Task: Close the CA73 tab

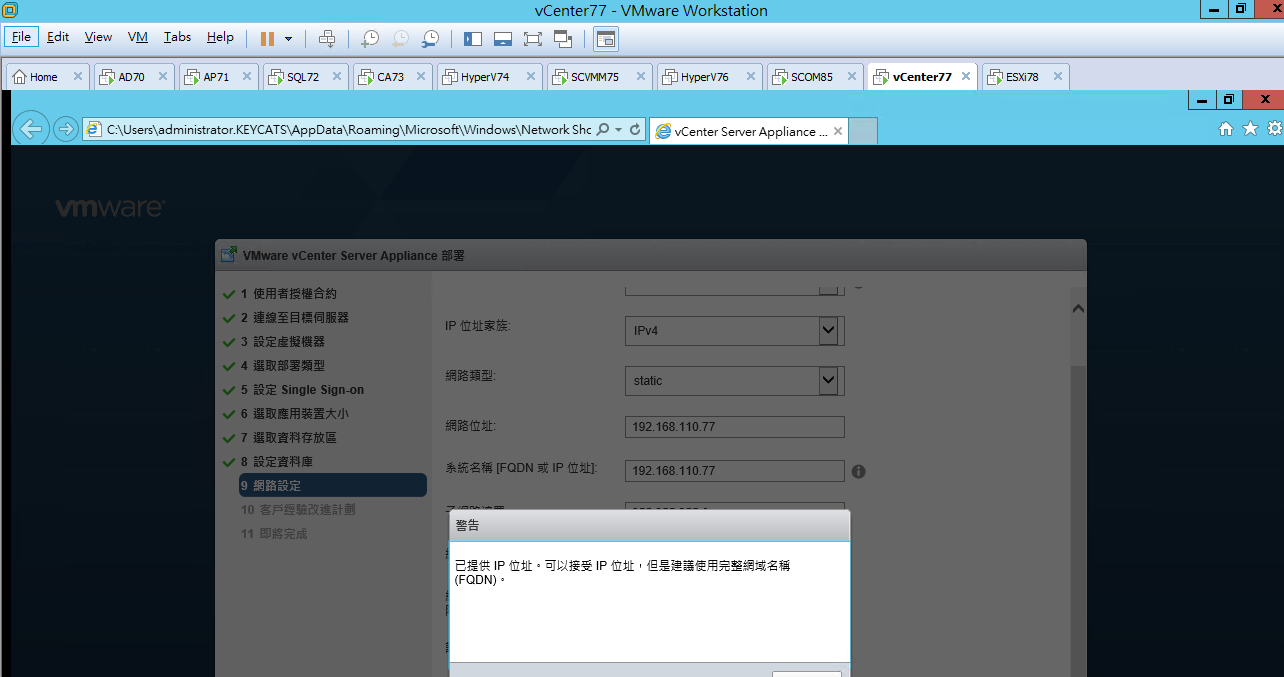Action: point(421,77)
